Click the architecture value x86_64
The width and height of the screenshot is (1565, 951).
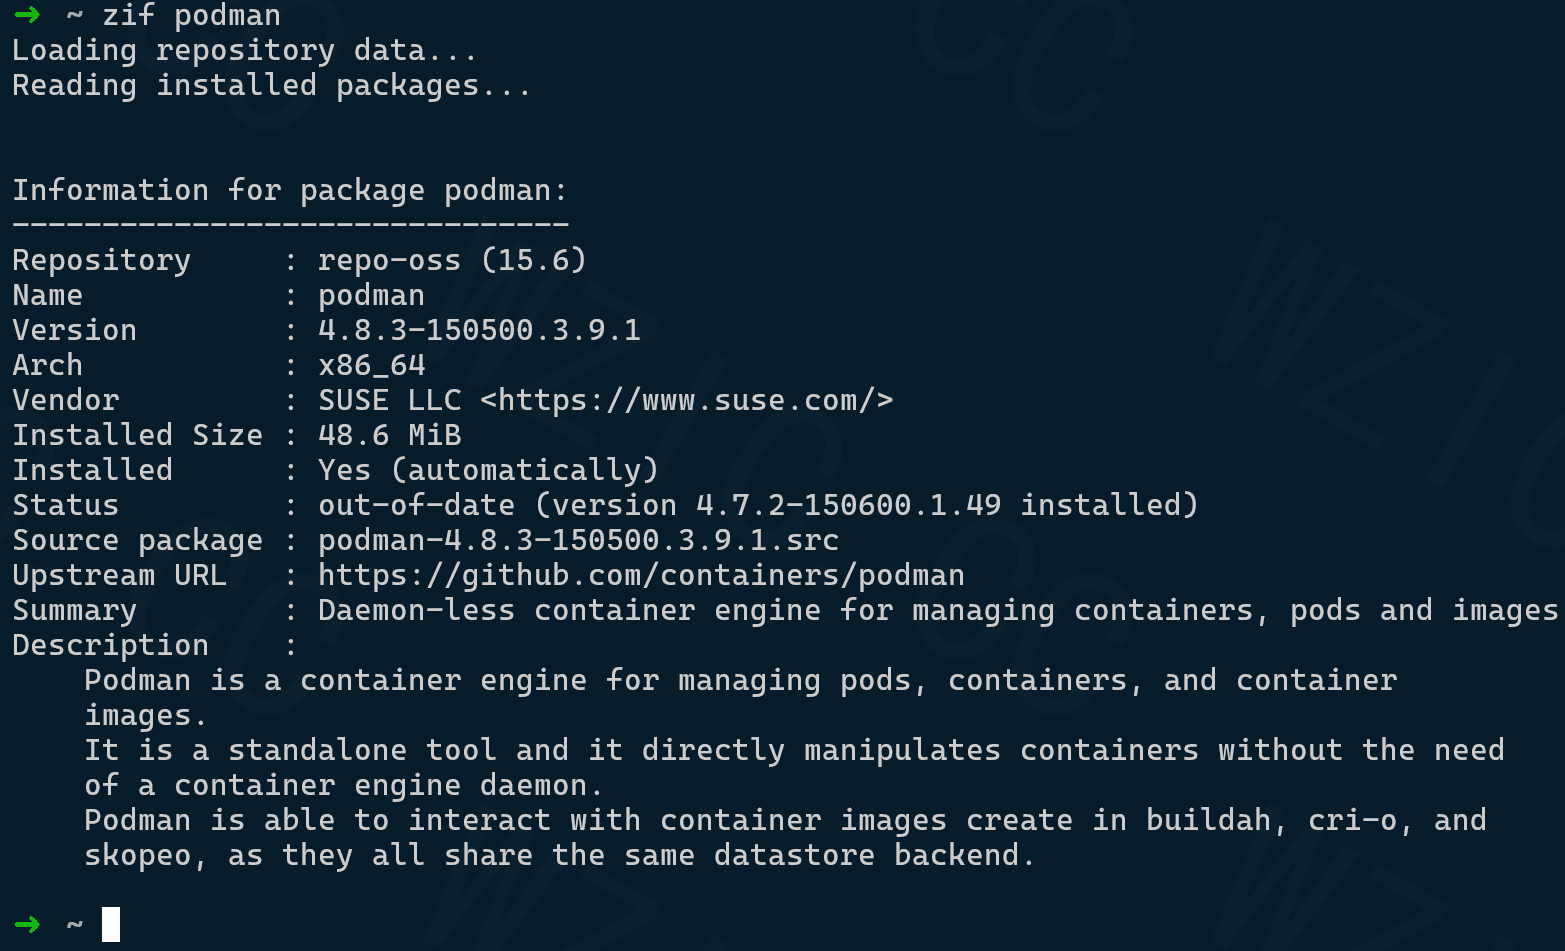(372, 365)
